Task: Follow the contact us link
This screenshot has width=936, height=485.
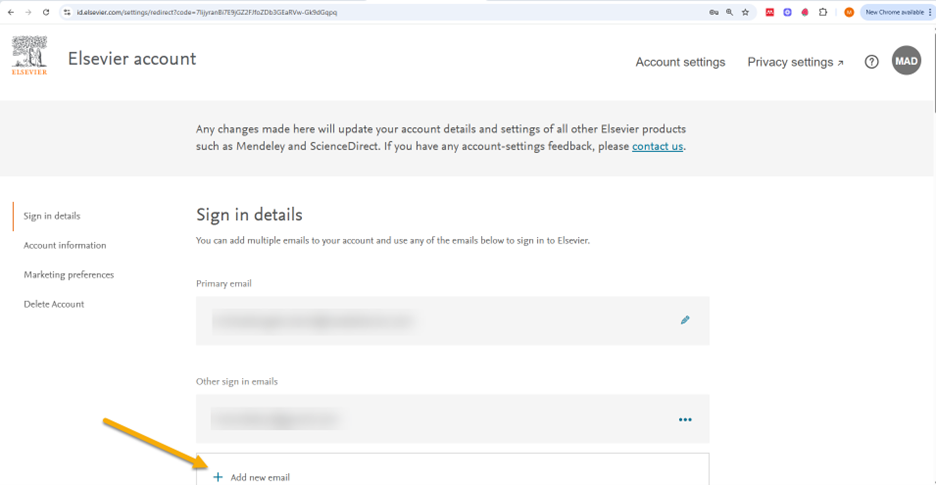Action: click(657, 146)
